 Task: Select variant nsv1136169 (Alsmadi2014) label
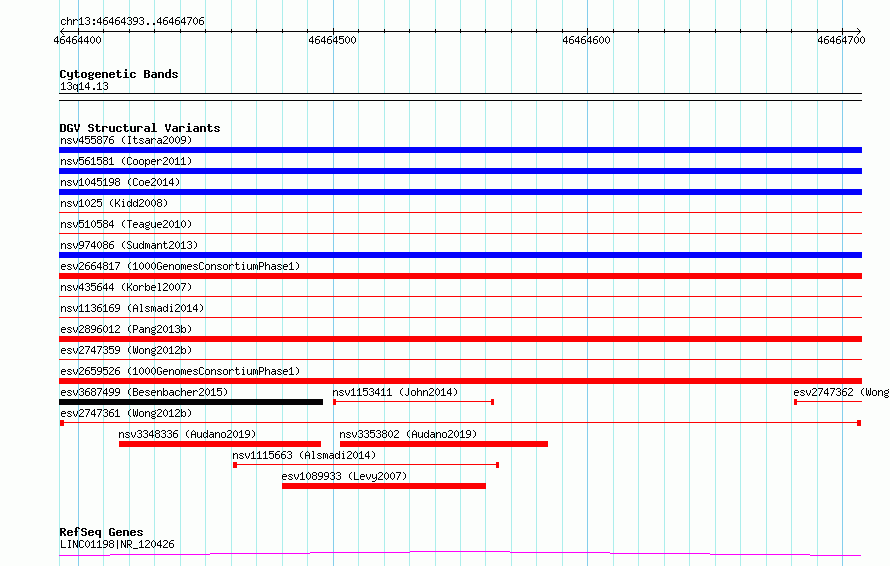click(x=132, y=308)
